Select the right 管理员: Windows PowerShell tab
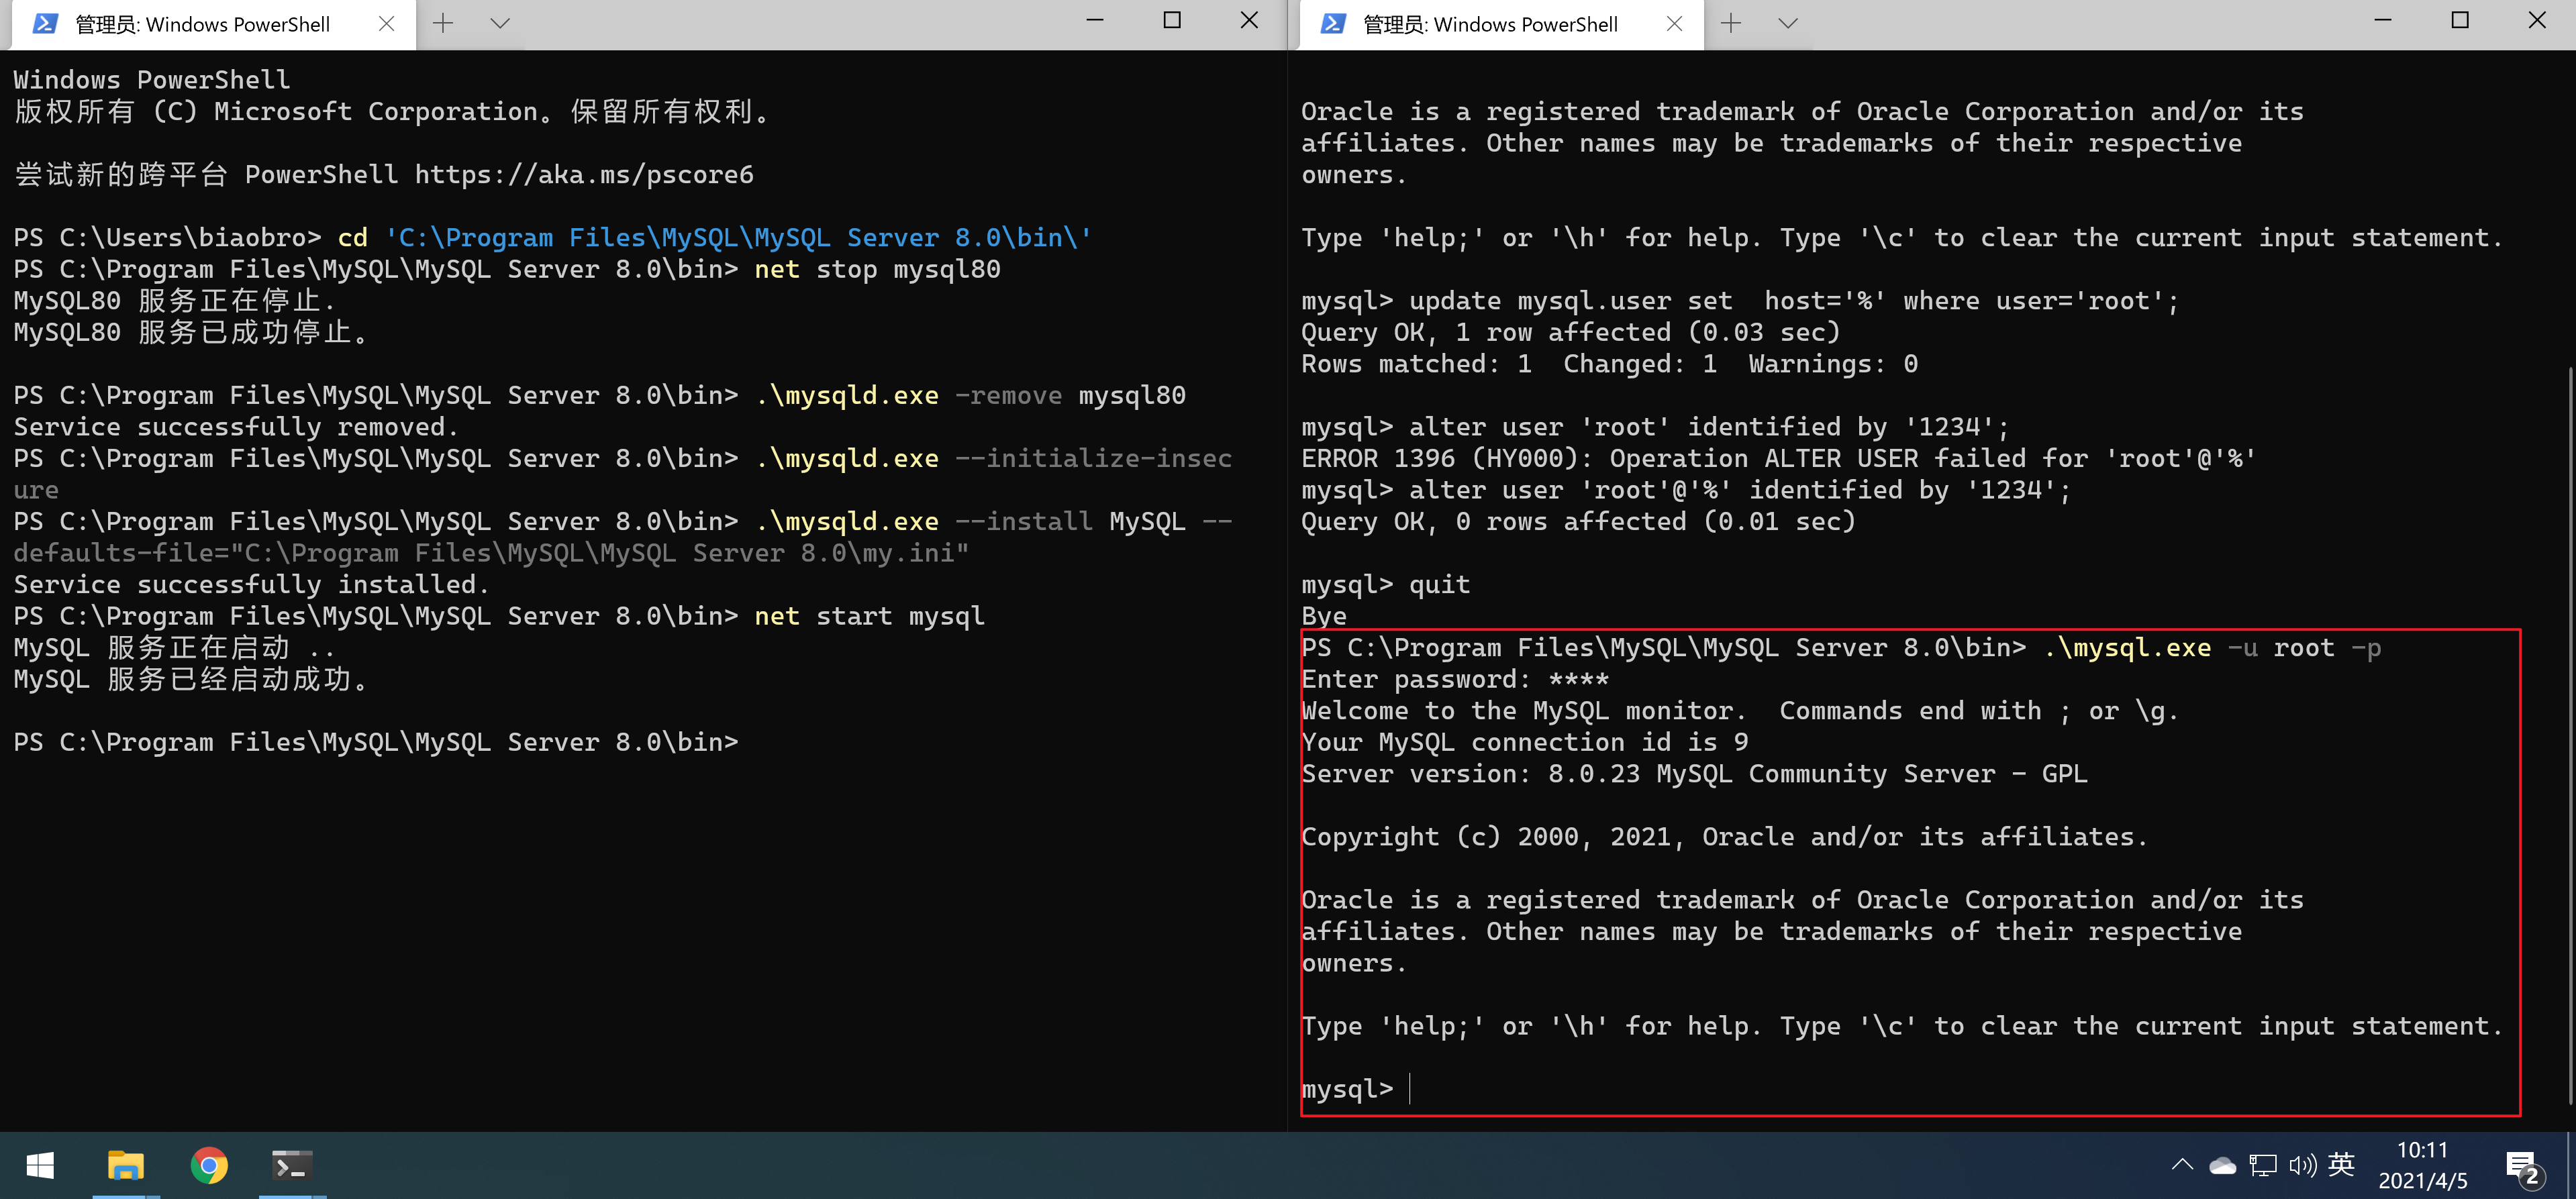 (x=1488, y=24)
